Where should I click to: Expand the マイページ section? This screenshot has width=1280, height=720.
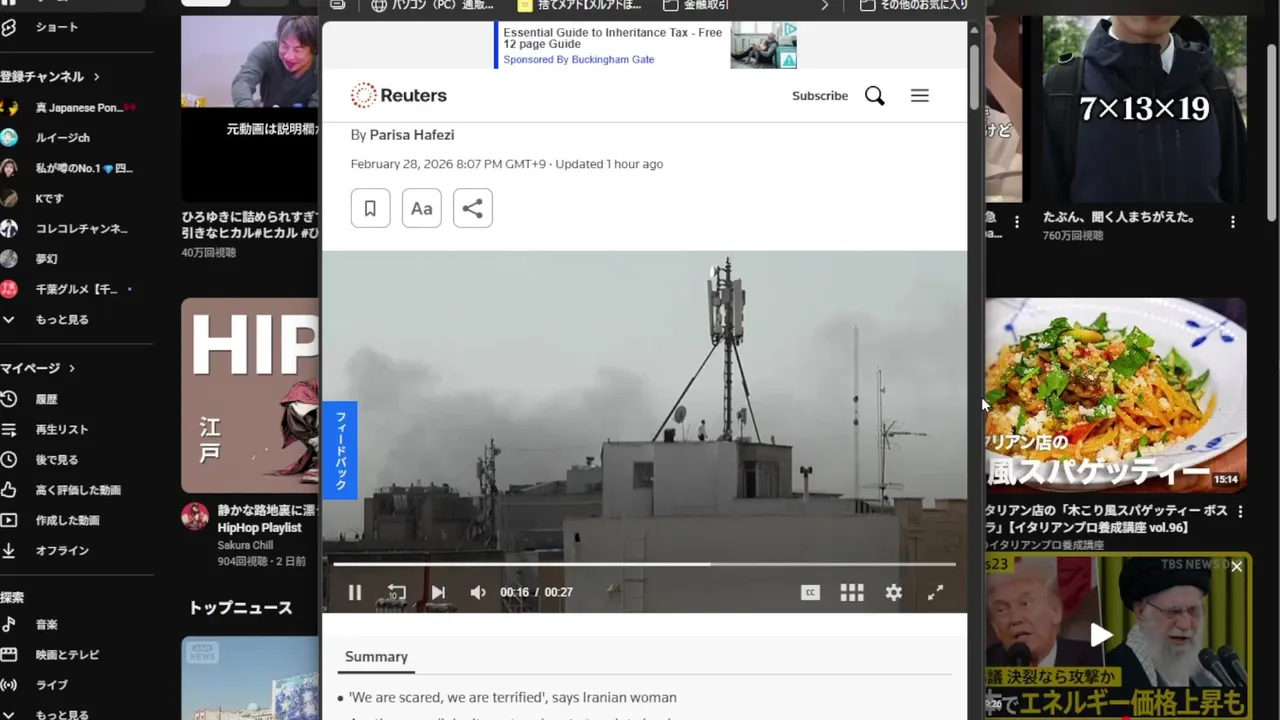point(38,368)
